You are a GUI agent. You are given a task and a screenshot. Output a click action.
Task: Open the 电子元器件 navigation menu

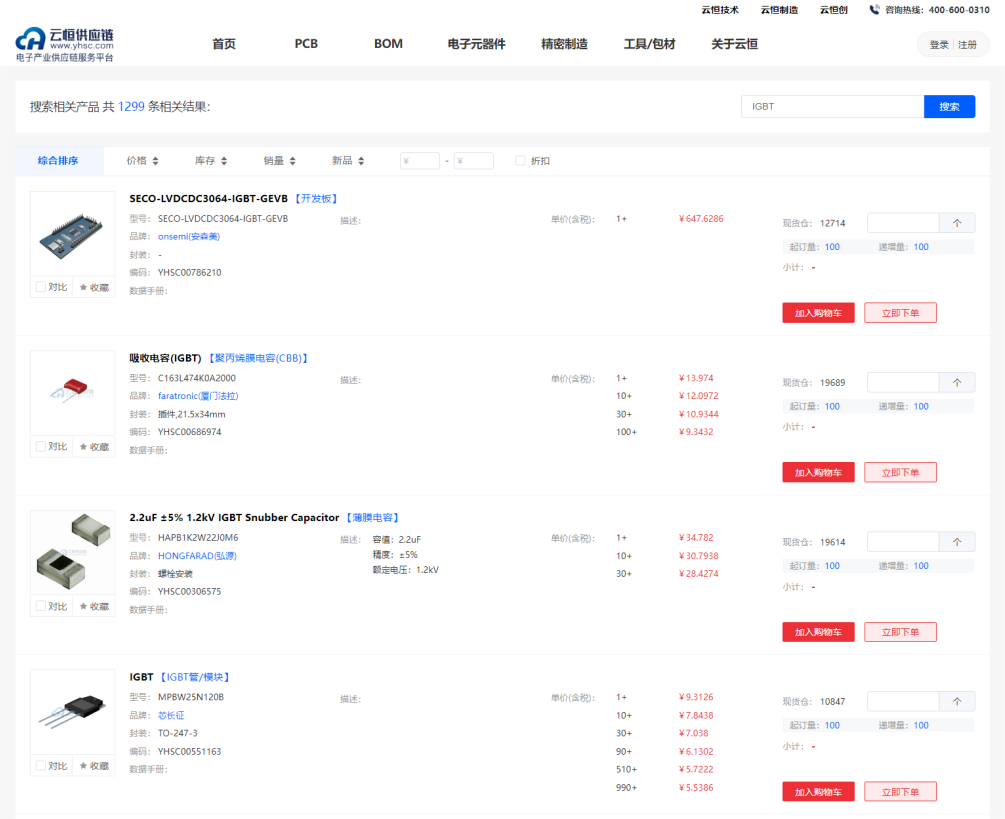[476, 44]
